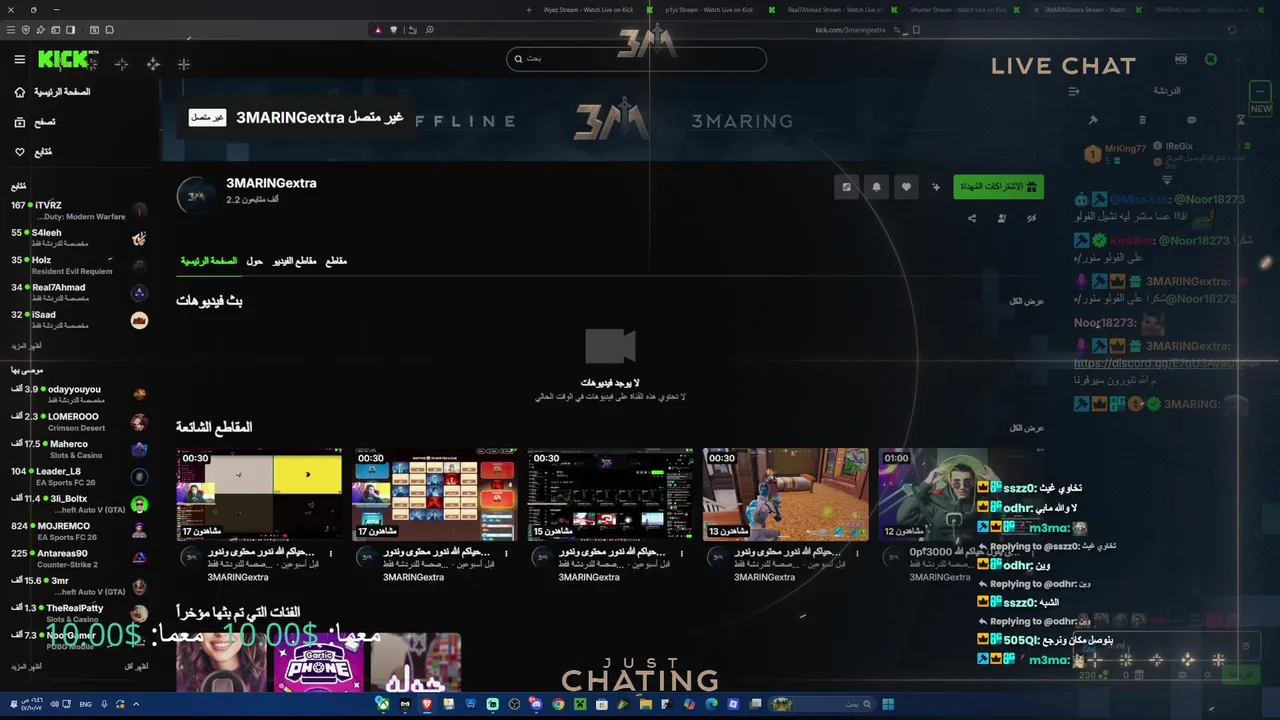
Task: Open Real7Ahmad channel in sidebar
Action: pyautogui.click(x=79, y=292)
